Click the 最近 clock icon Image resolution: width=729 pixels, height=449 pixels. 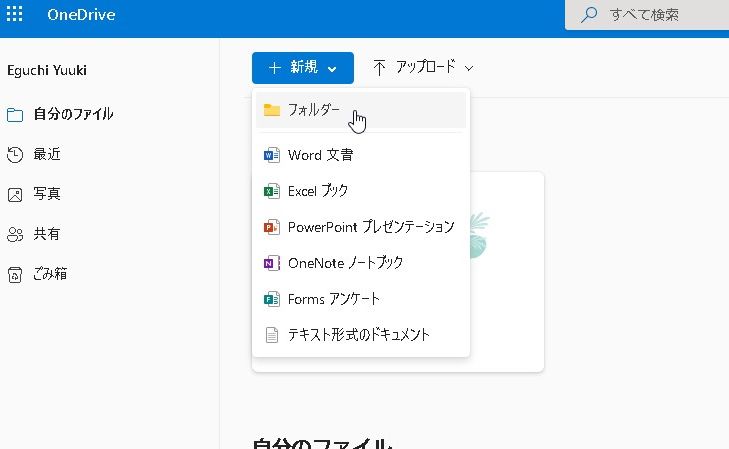(15, 155)
